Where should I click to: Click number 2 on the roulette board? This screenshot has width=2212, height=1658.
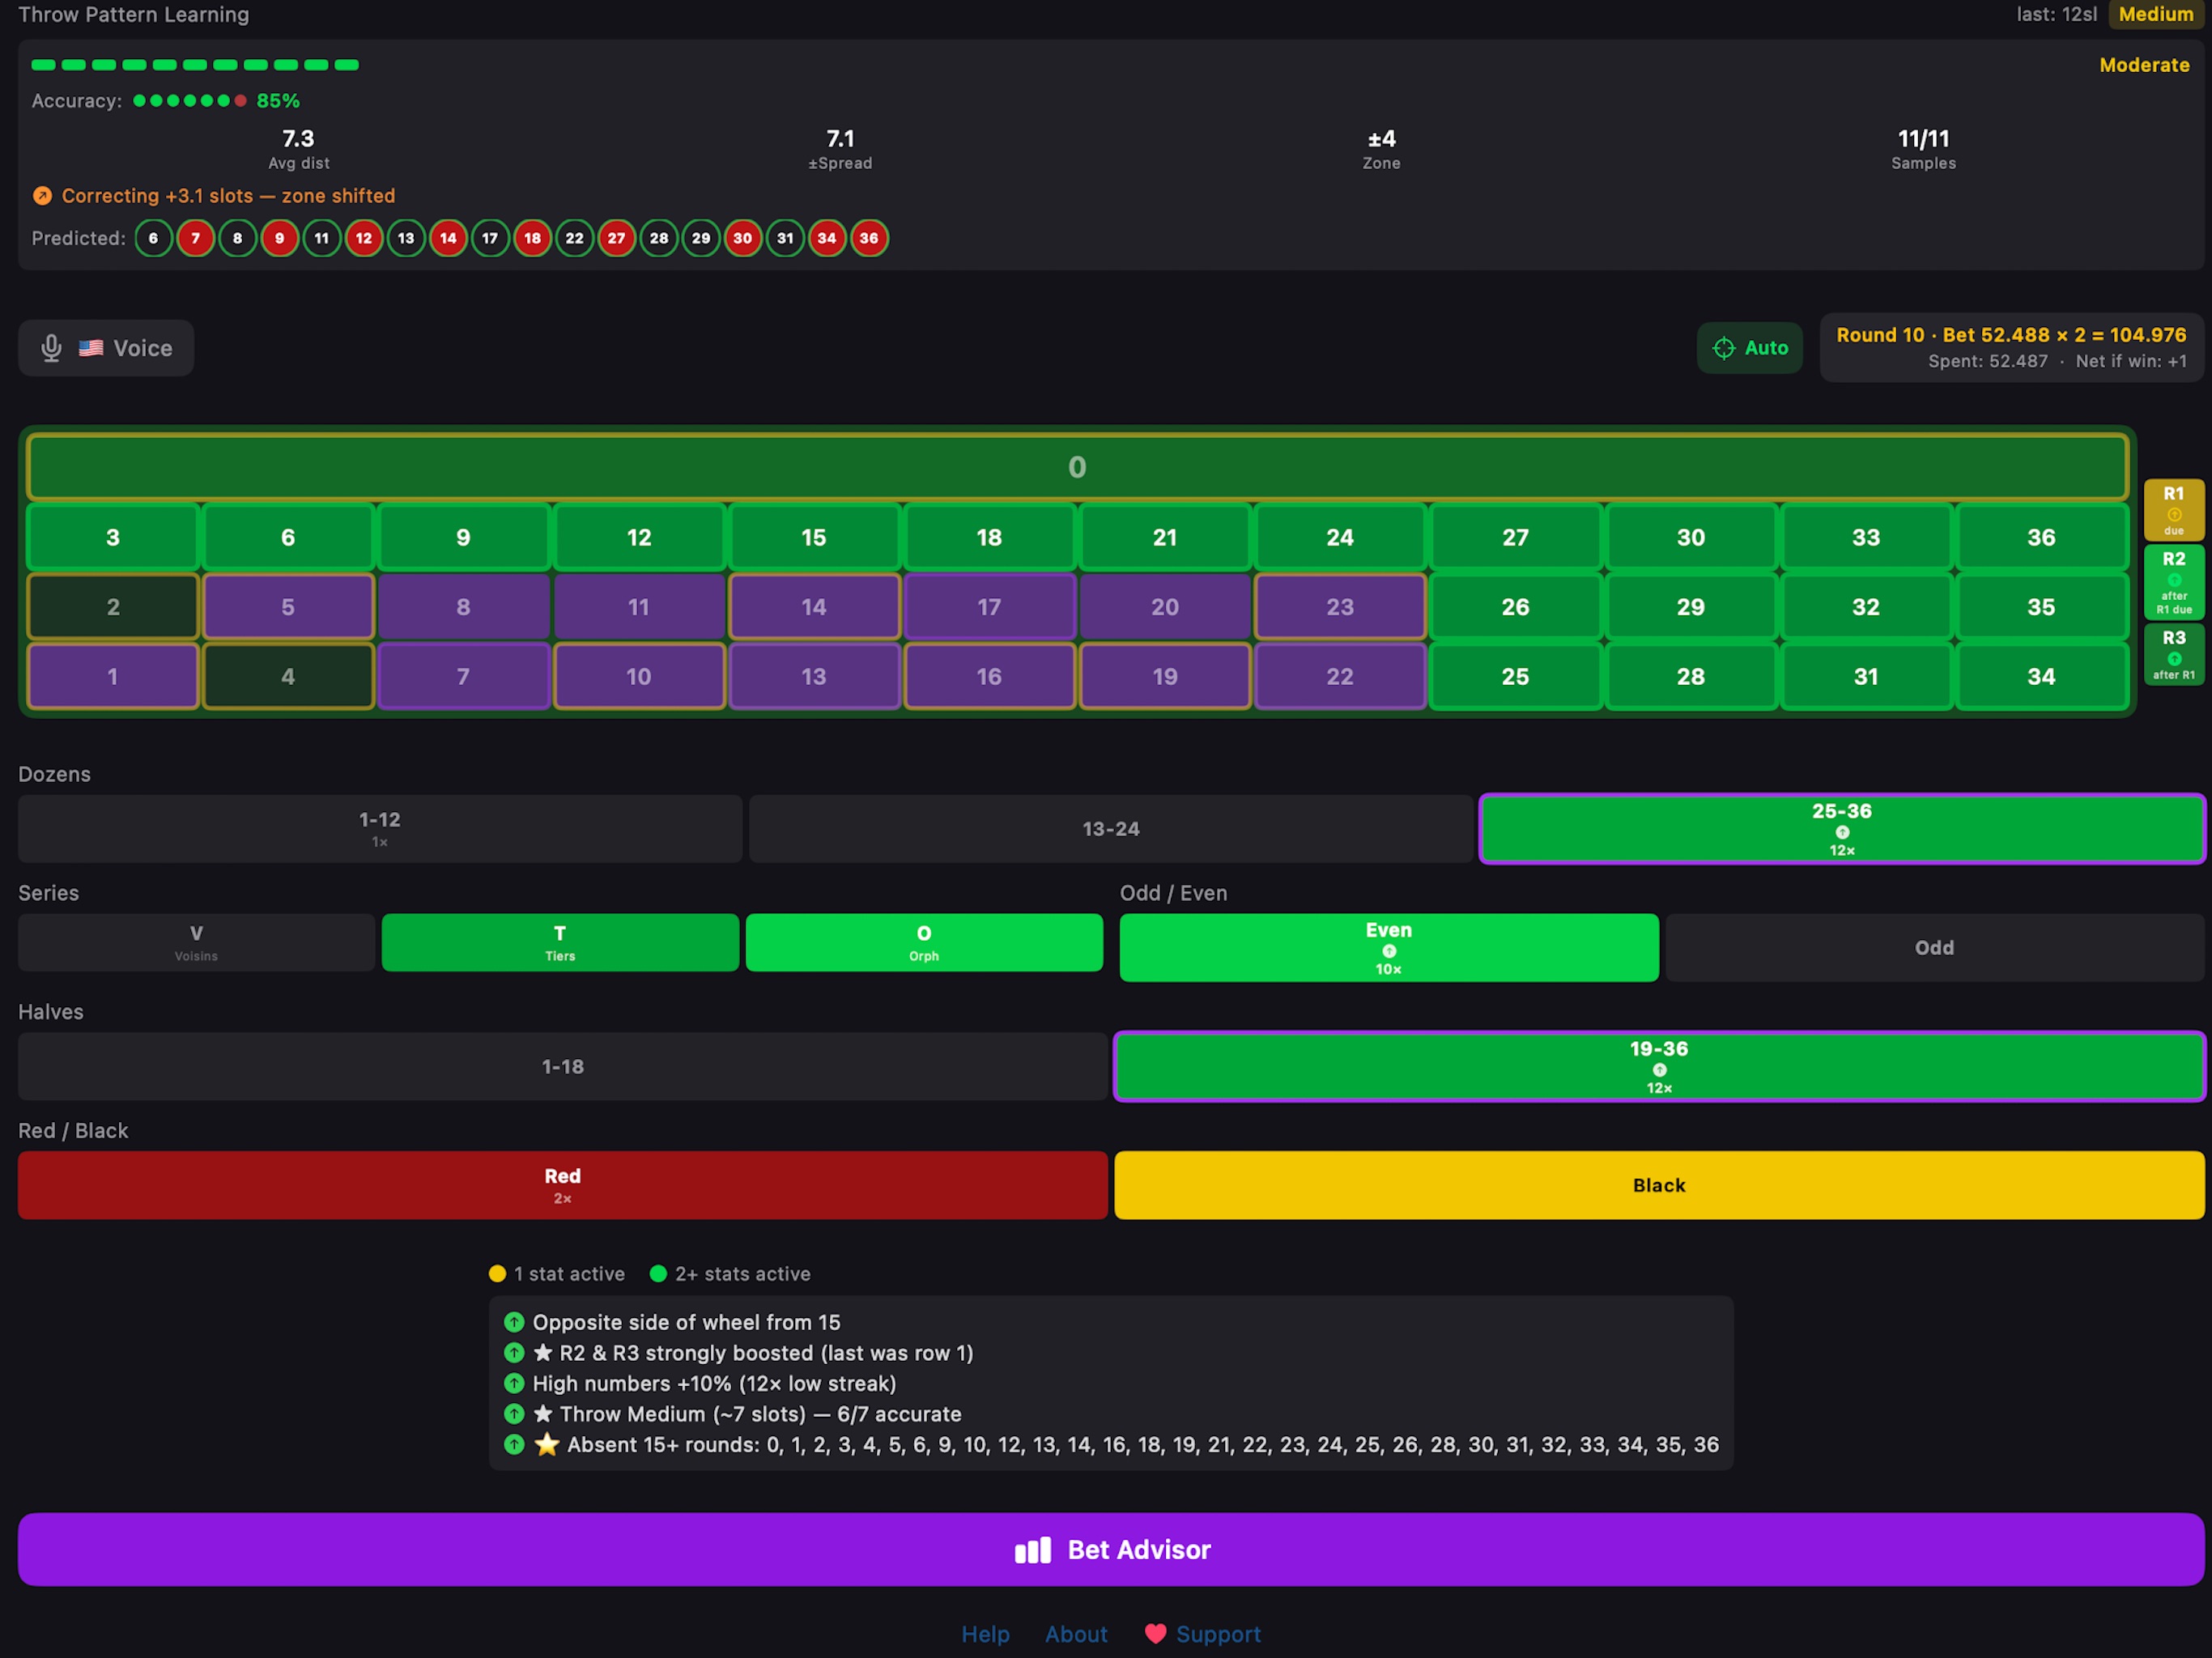(113, 607)
